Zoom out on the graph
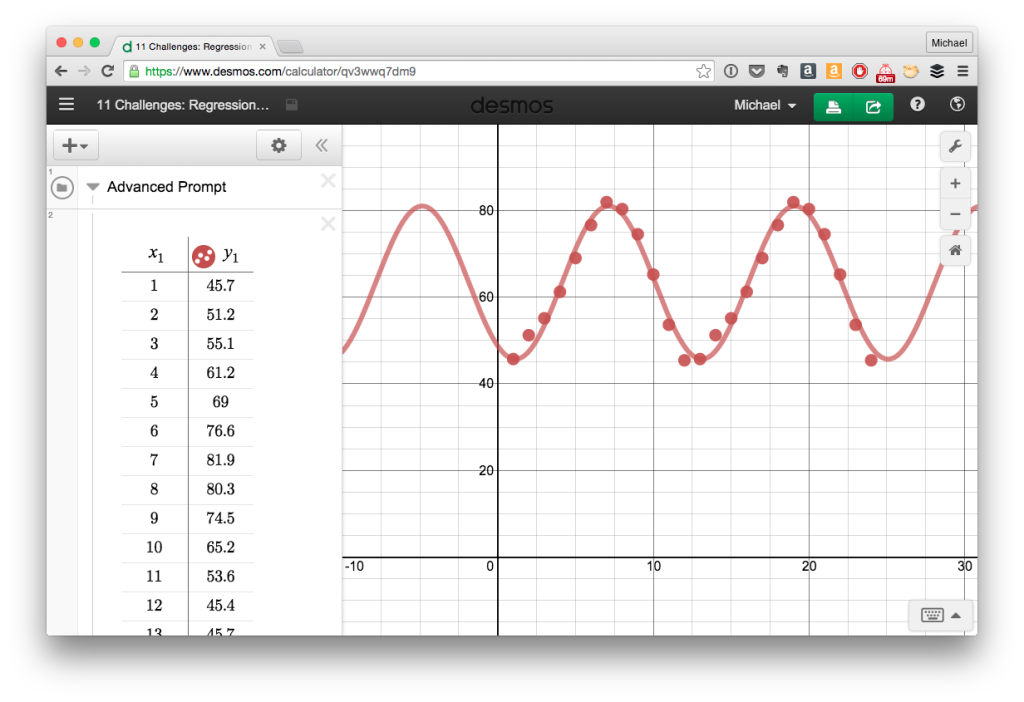This screenshot has width=1024, height=702. [955, 214]
